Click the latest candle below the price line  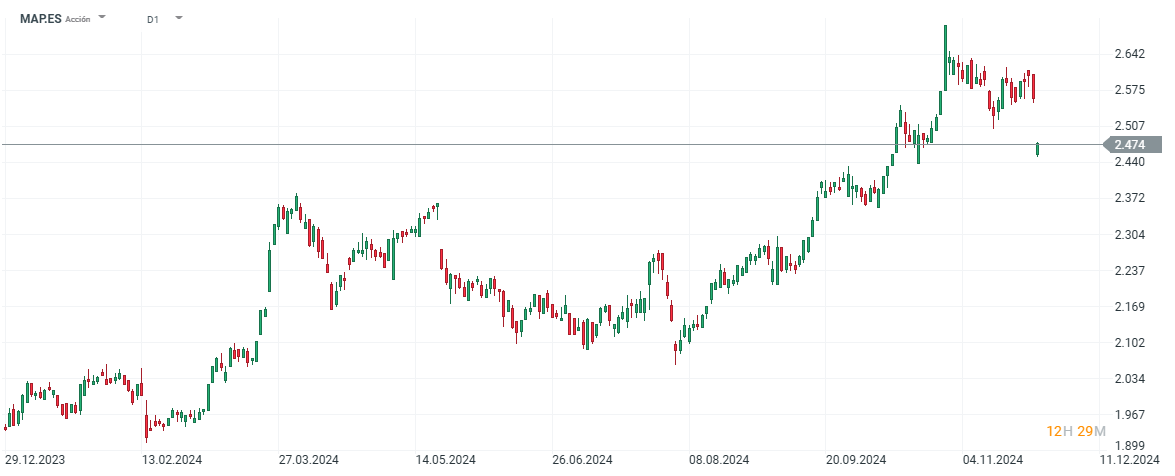click(x=1038, y=150)
